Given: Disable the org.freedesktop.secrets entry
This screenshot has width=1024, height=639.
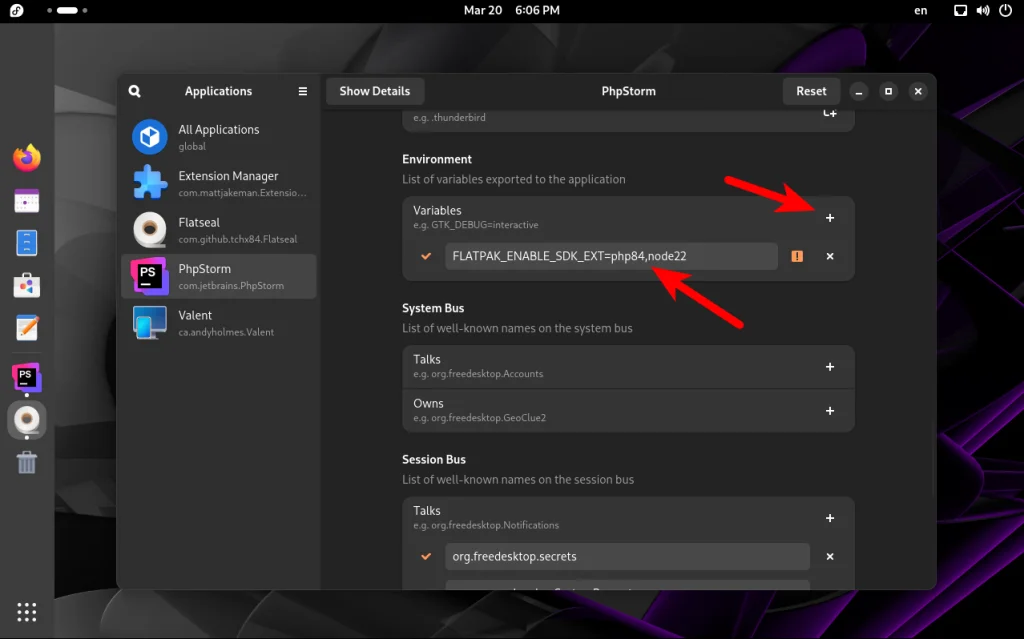Looking at the screenshot, I should (x=425, y=556).
